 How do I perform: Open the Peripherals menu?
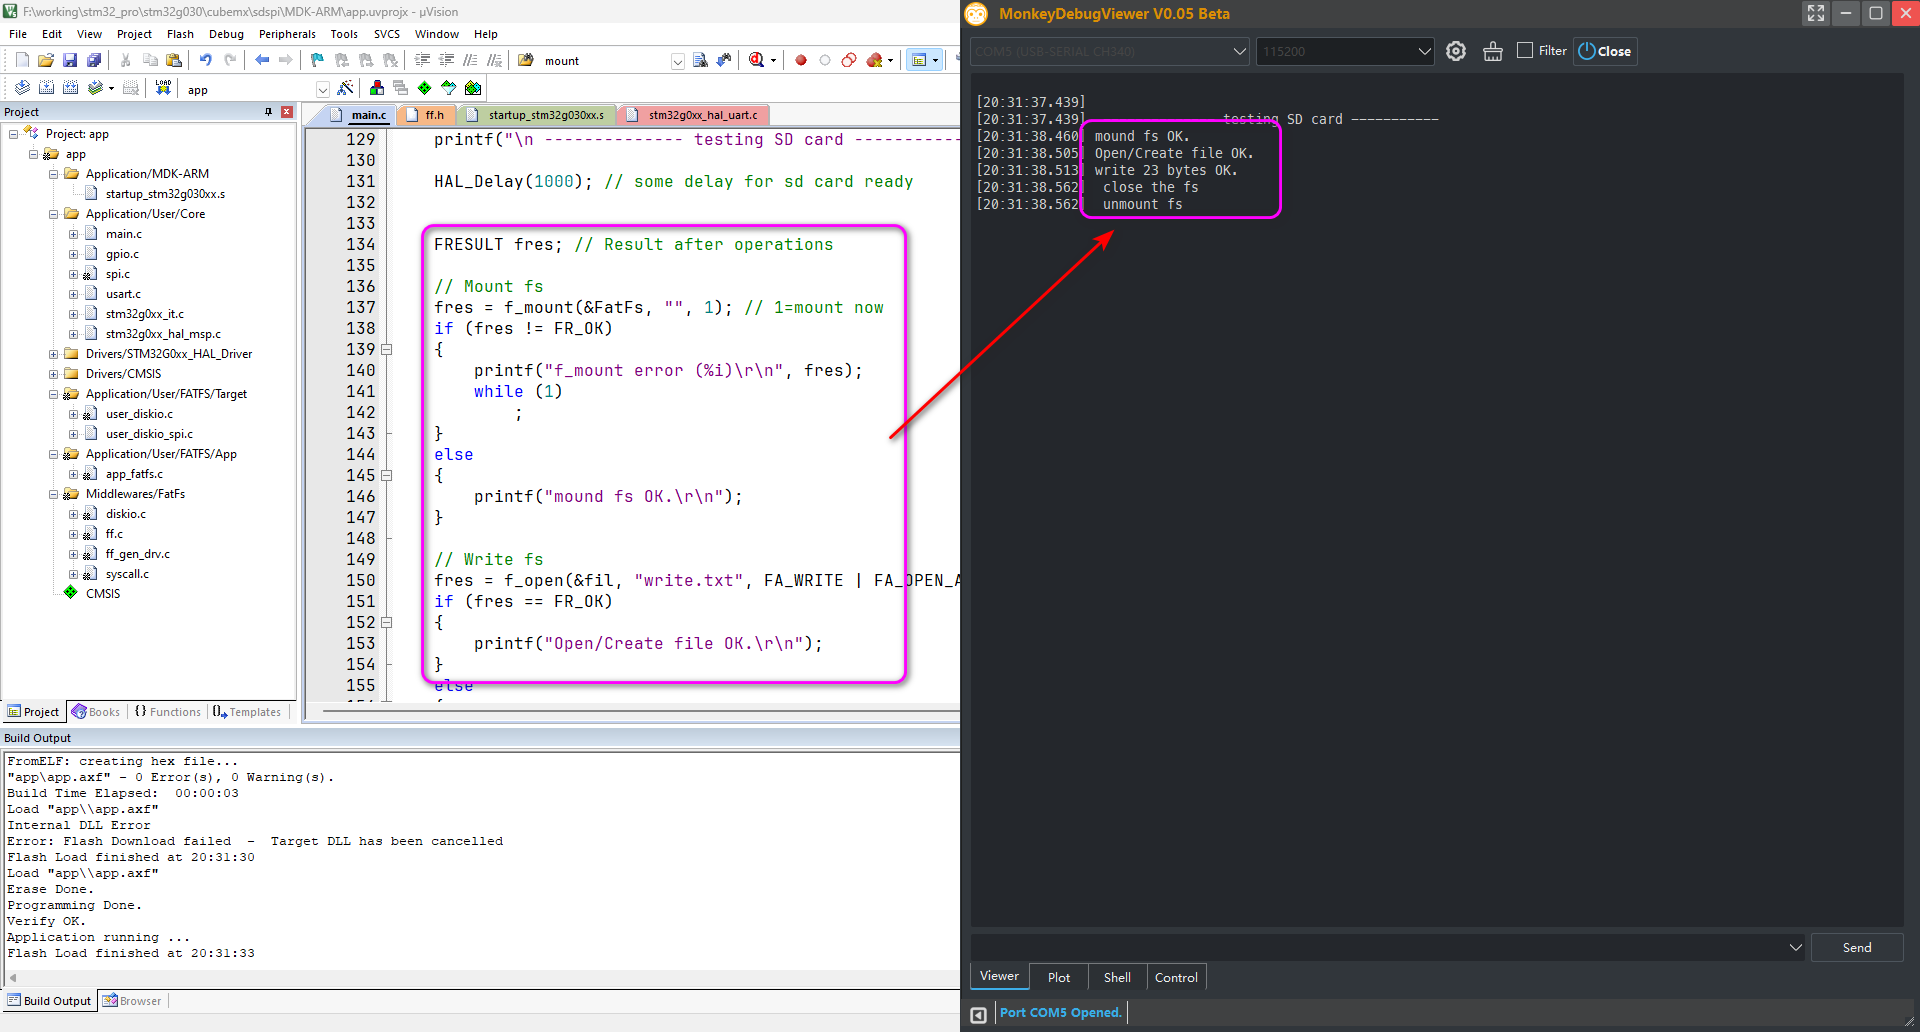[x=287, y=34]
